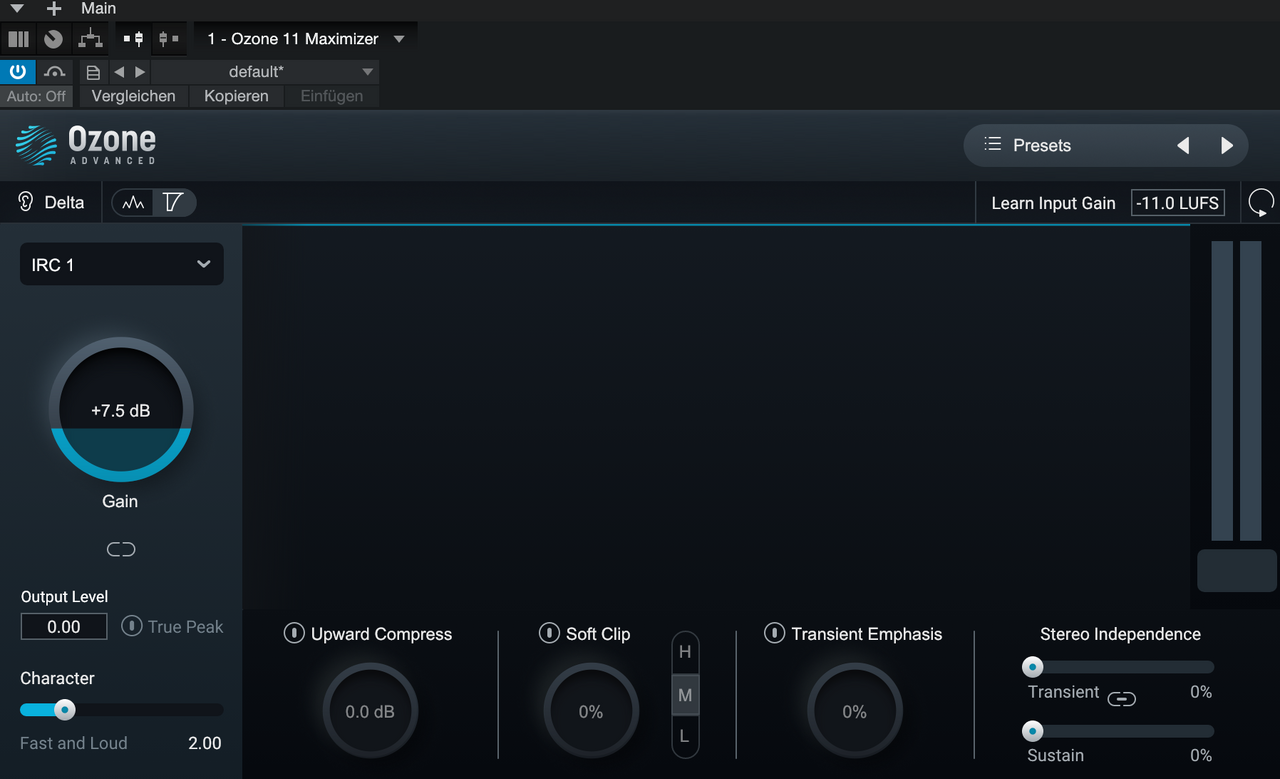Click the Einfügen button
The height and width of the screenshot is (779, 1280).
click(332, 96)
